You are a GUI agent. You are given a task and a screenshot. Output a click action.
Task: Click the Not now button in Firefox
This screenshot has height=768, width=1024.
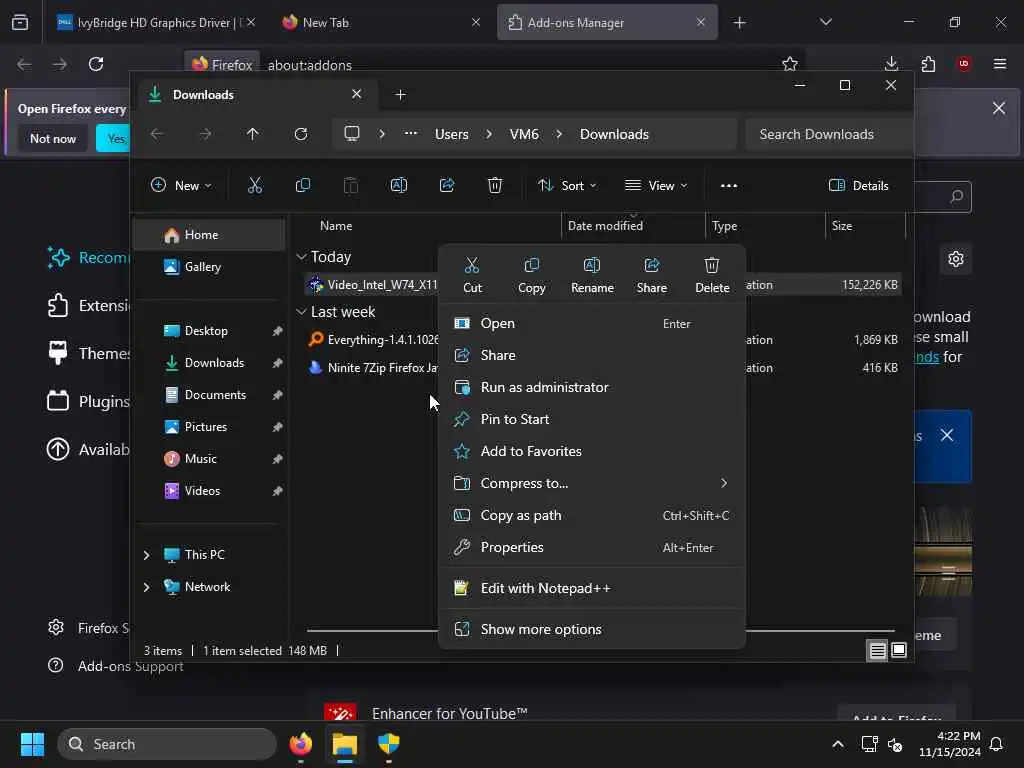point(53,138)
